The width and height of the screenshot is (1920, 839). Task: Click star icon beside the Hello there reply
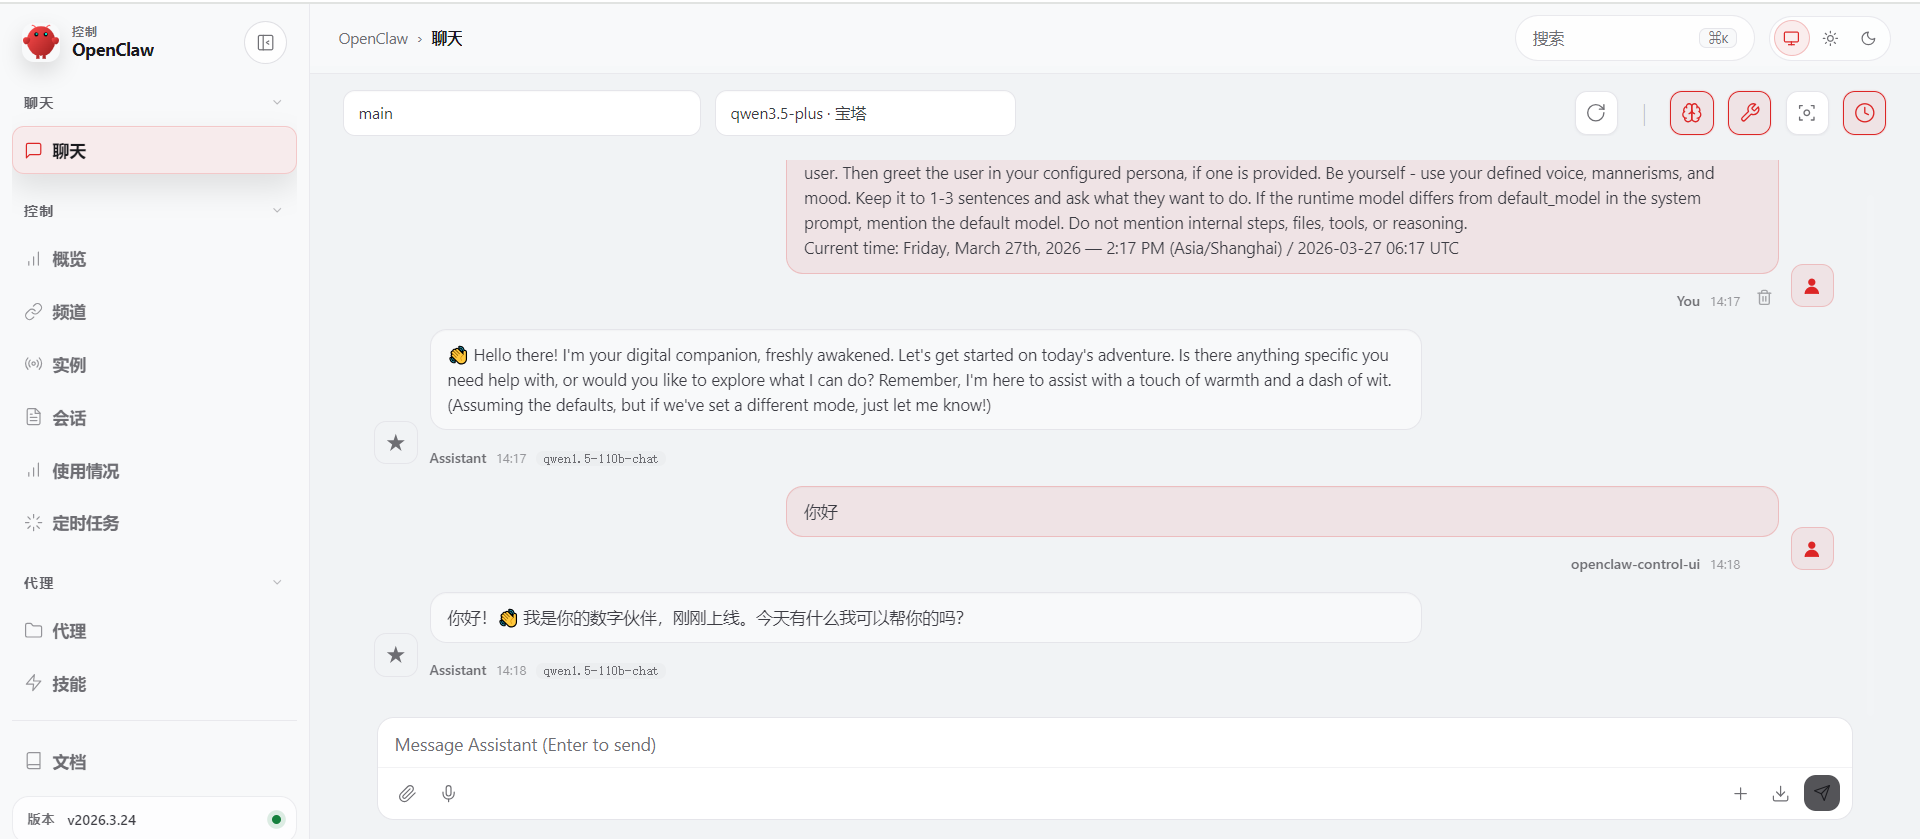pyautogui.click(x=396, y=443)
